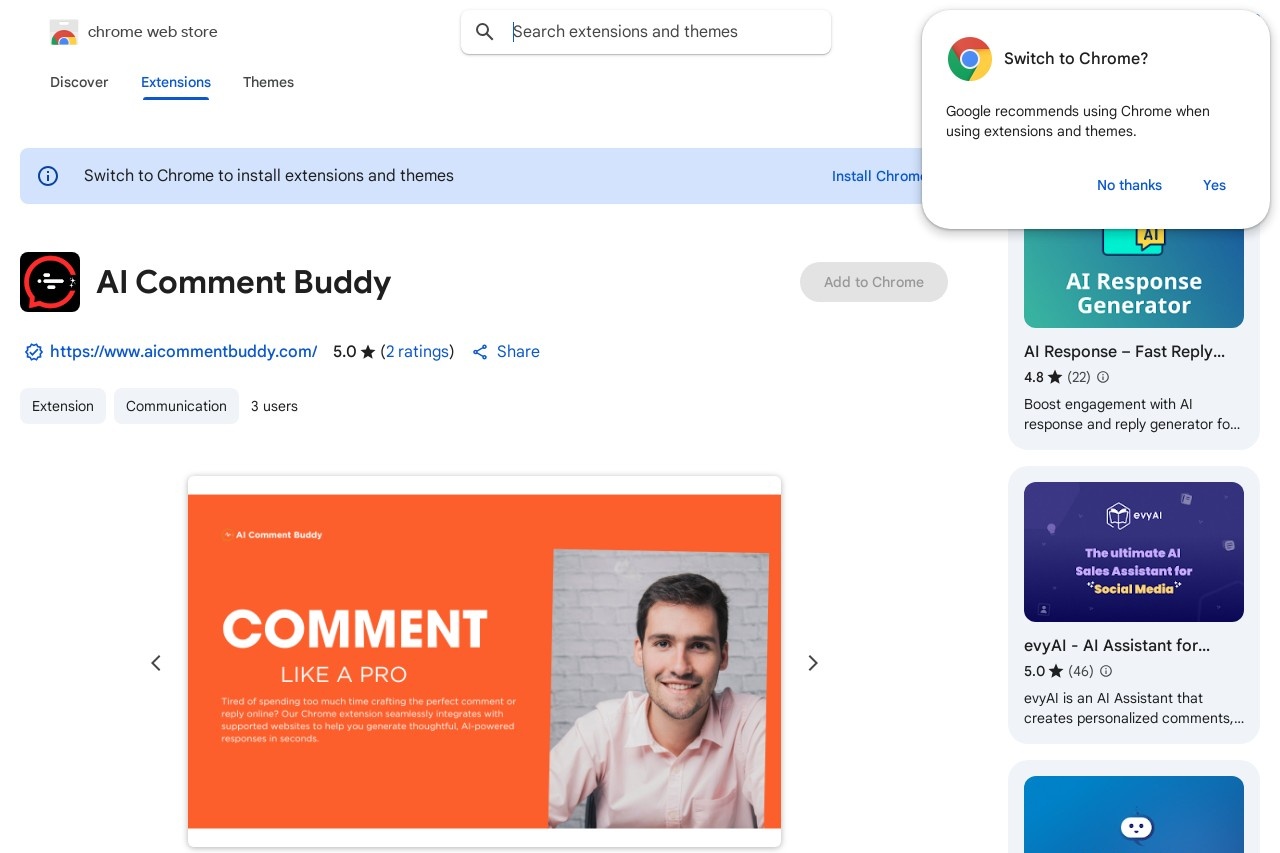Viewport: 1280px width, 853px height.
Task: Open the Discover tab
Action: (x=79, y=82)
